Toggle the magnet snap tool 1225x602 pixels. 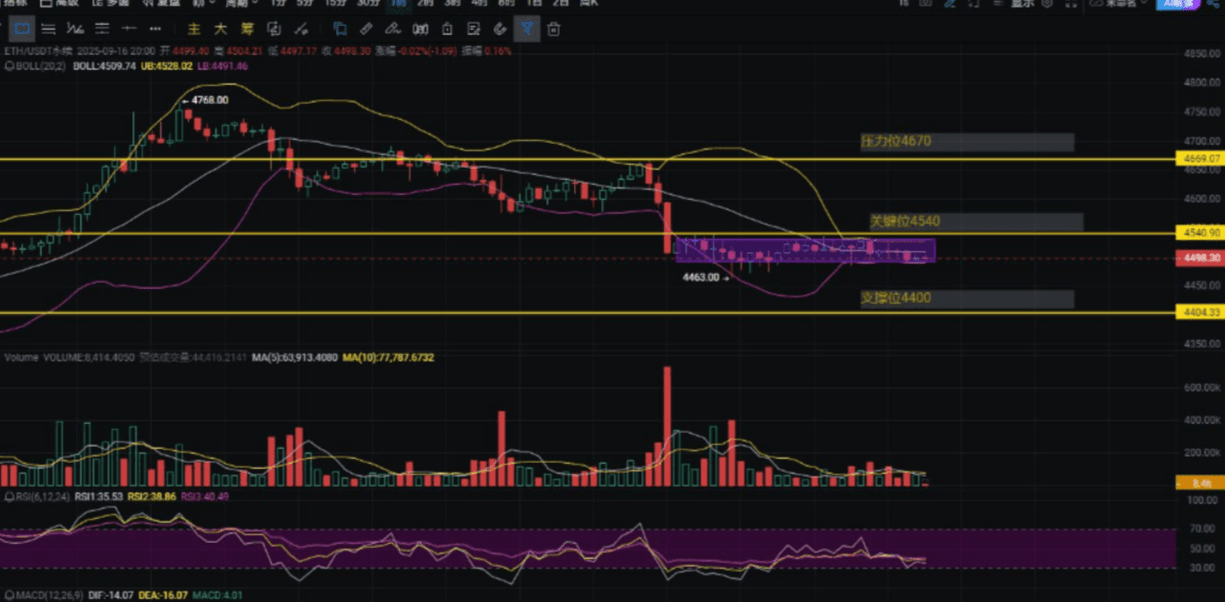(500, 29)
